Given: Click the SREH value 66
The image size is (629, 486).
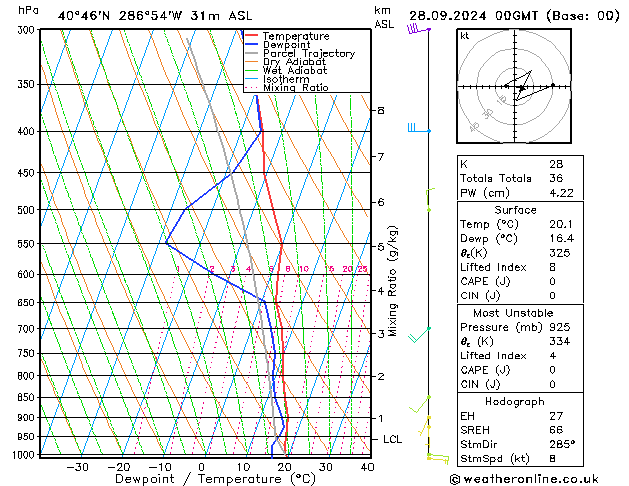Looking at the screenshot, I should [x=556, y=430].
